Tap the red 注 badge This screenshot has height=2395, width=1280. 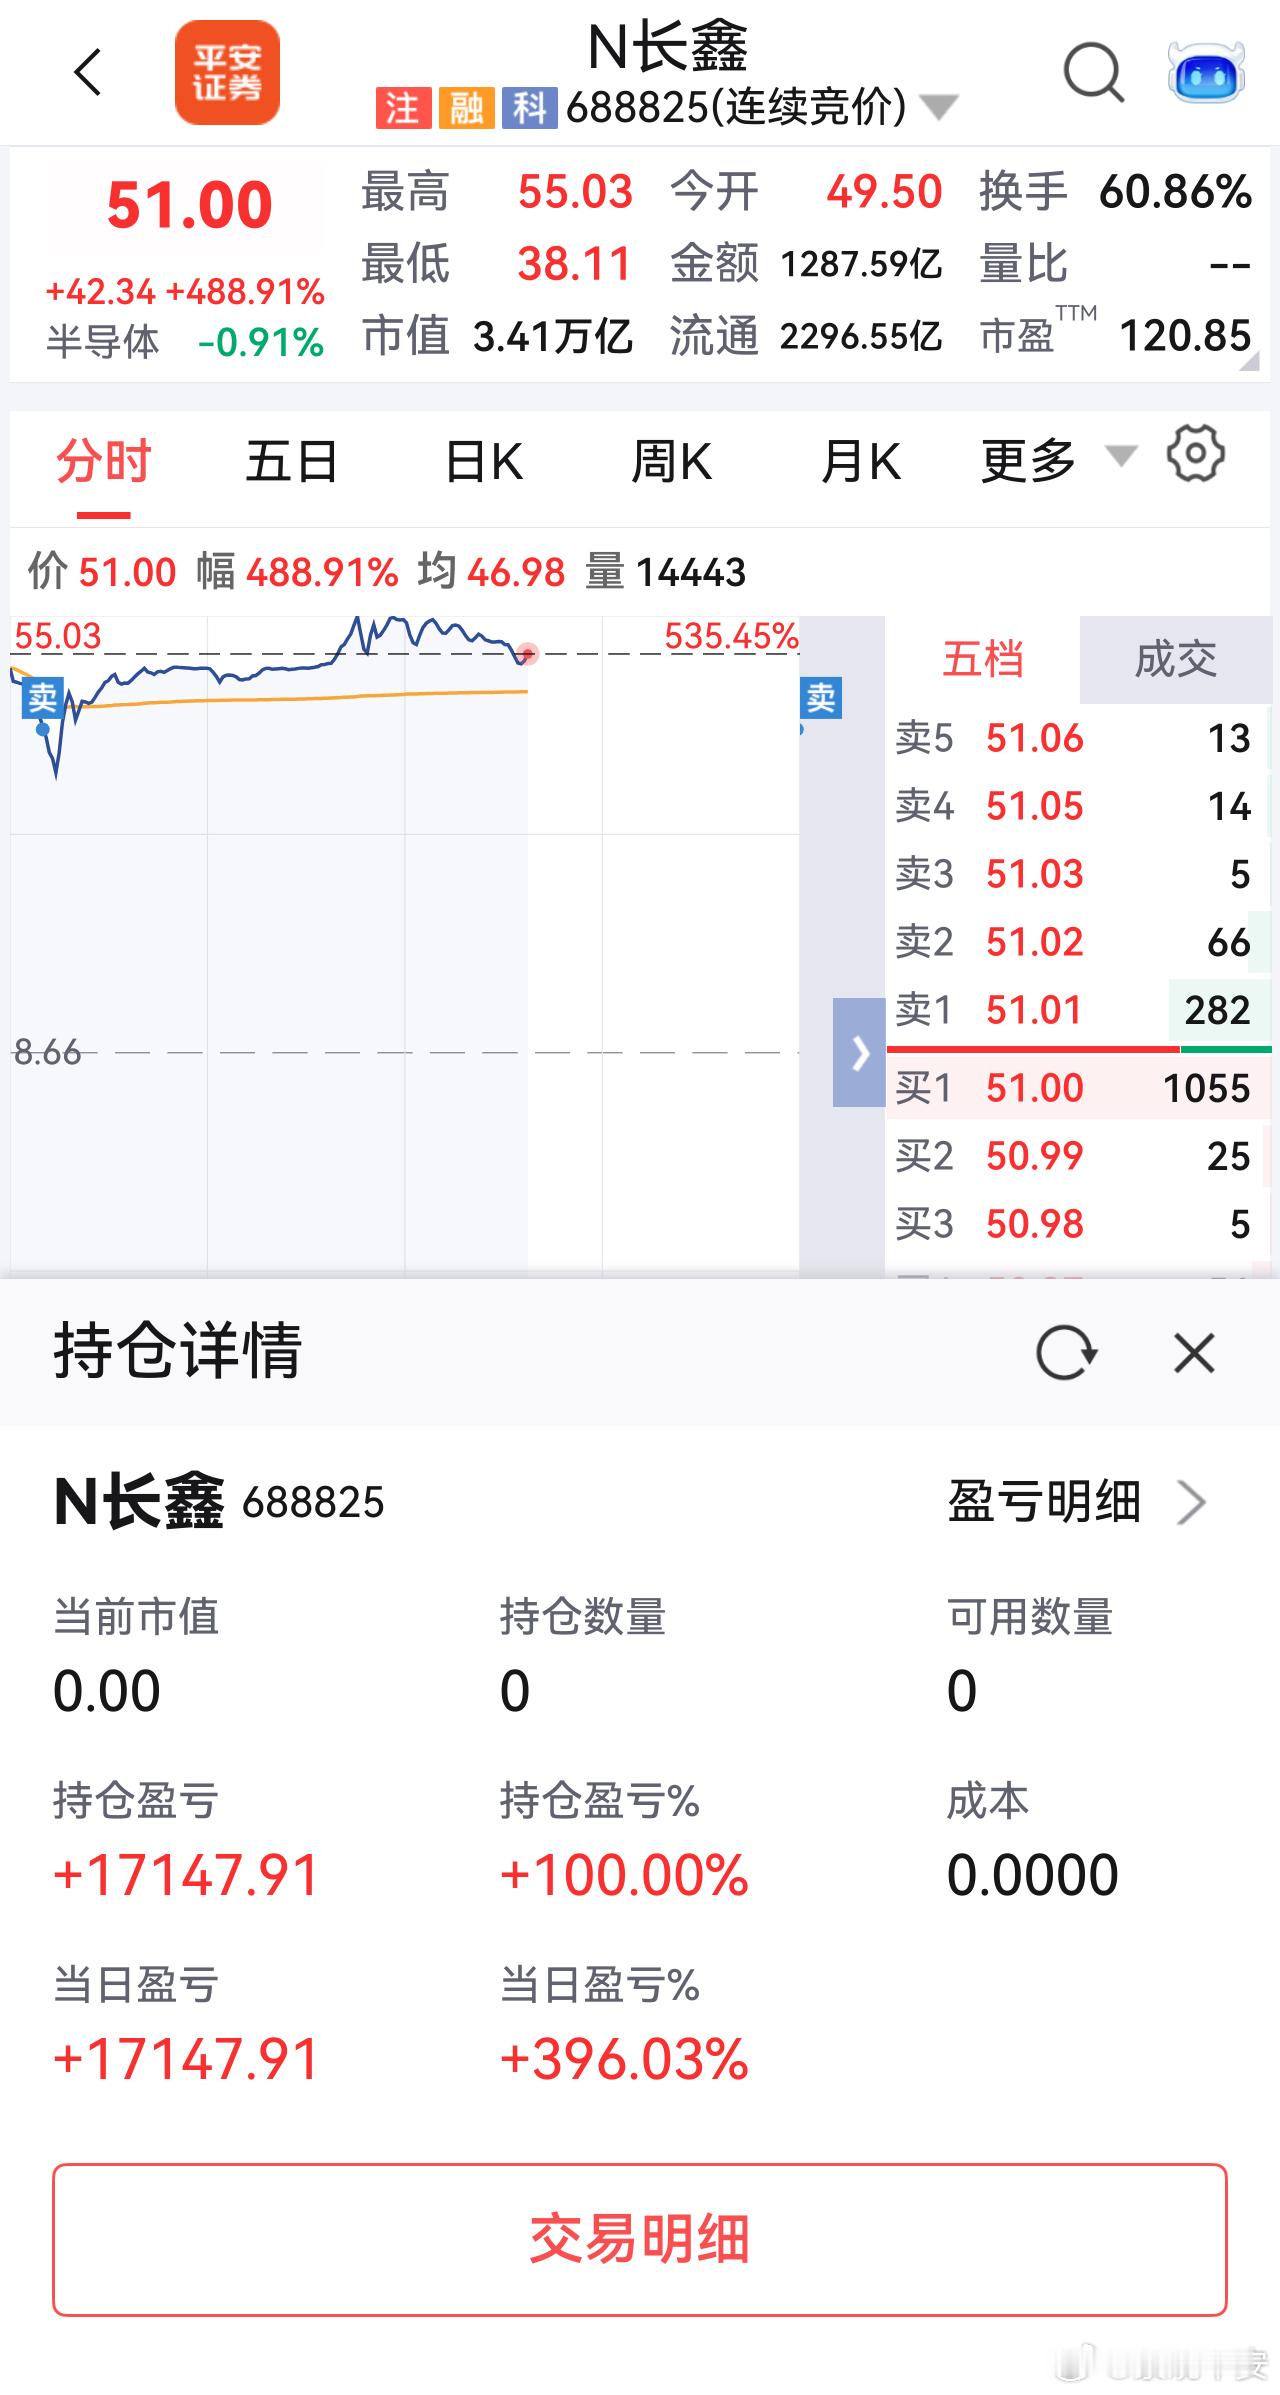402,108
